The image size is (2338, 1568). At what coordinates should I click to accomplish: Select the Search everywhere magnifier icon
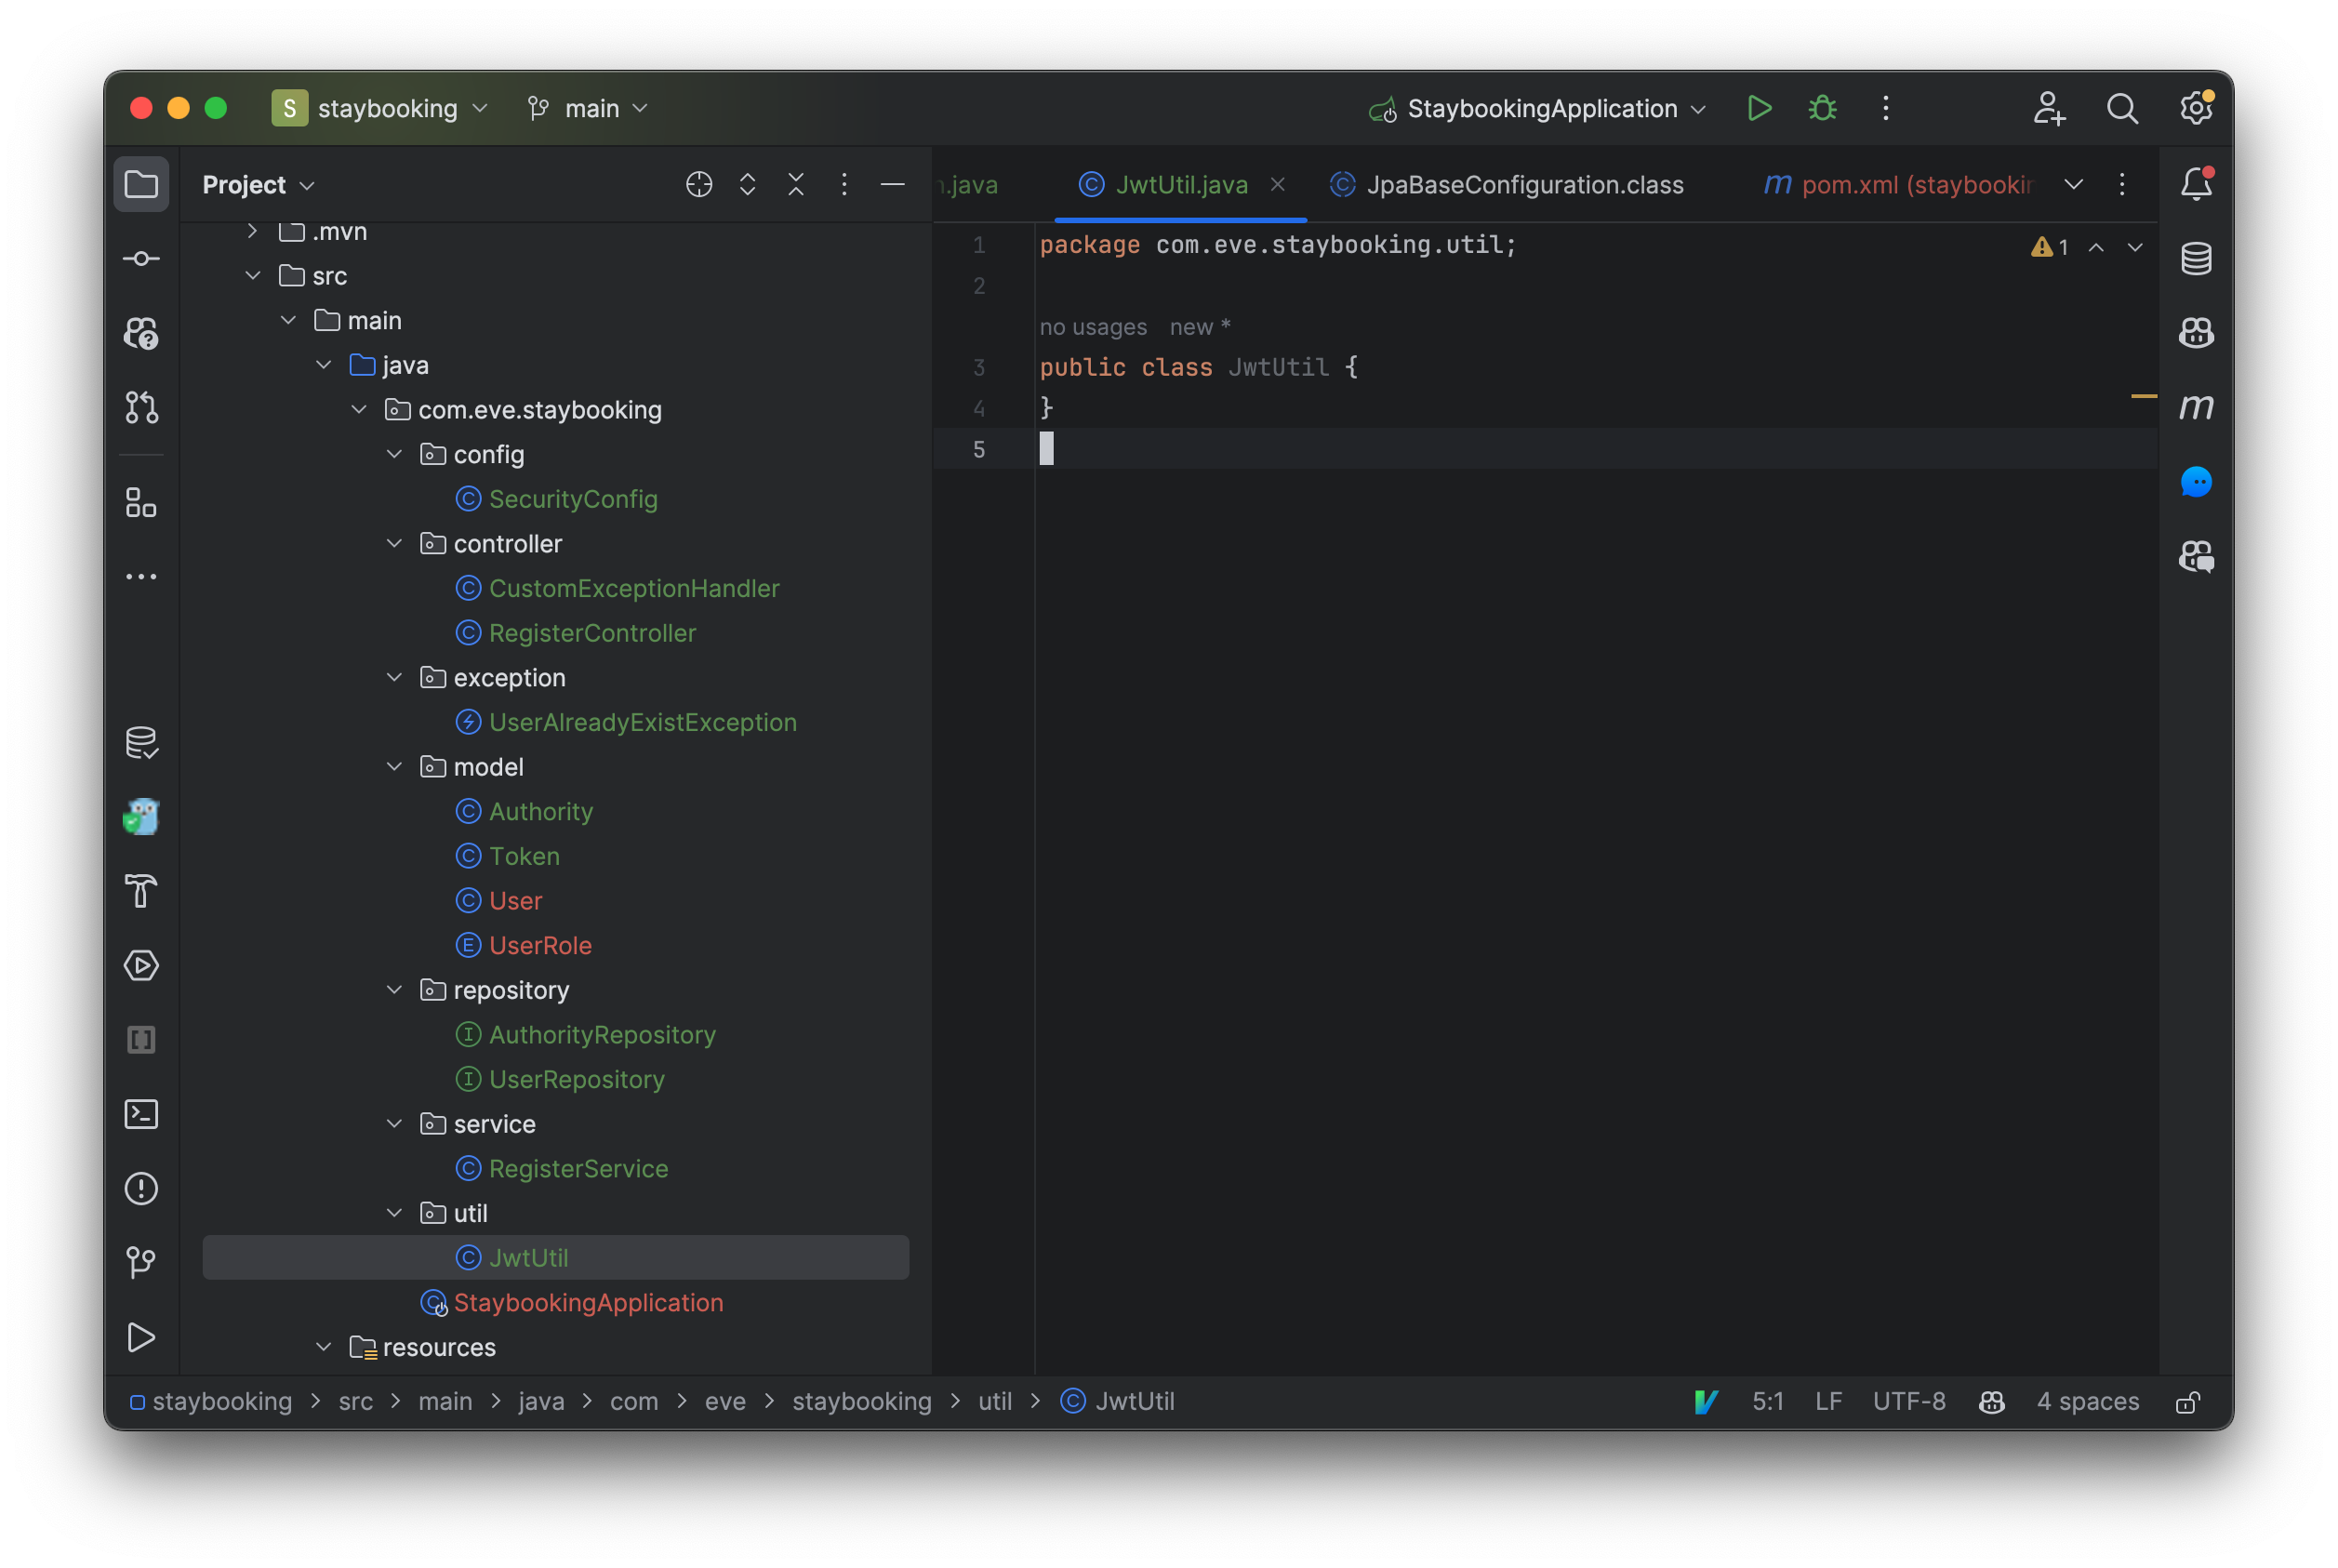click(2123, 109)
